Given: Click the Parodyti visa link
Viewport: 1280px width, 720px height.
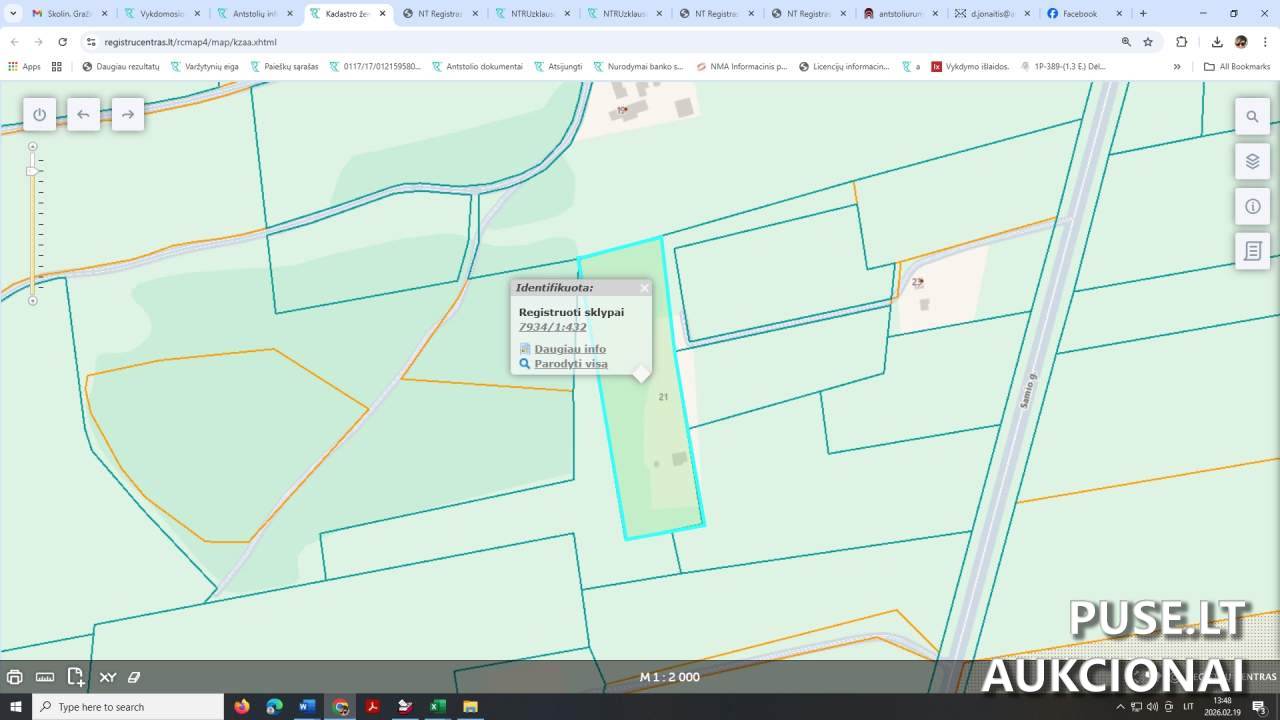Looking at the screenshot, I should pyautogui.click(x=570, y=364).
